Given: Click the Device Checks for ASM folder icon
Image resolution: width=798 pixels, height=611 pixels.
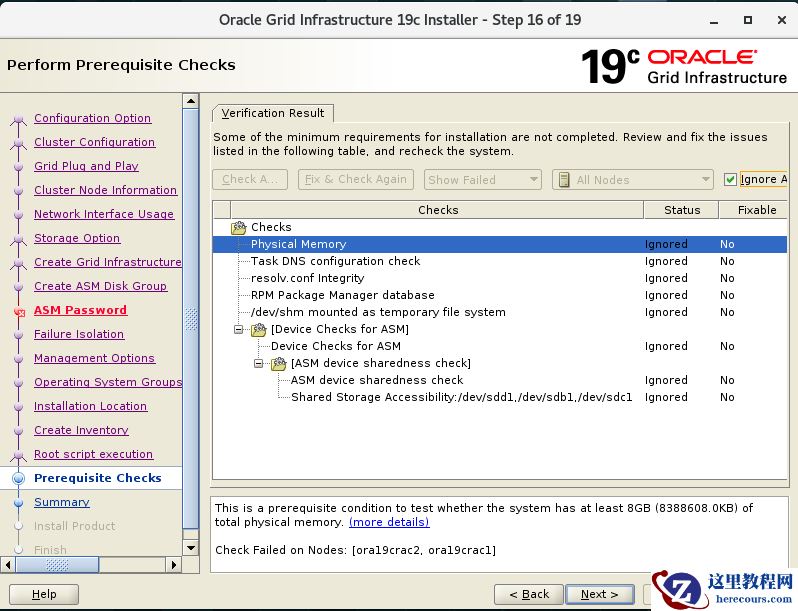Looking at the screenshot, I should point(258,329).
